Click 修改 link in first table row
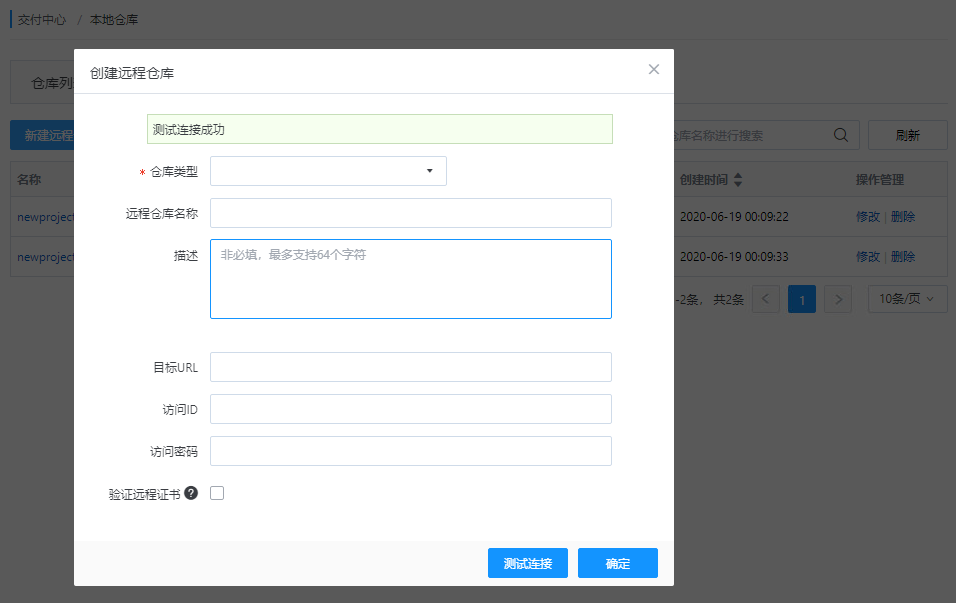 tap(867, 216)
